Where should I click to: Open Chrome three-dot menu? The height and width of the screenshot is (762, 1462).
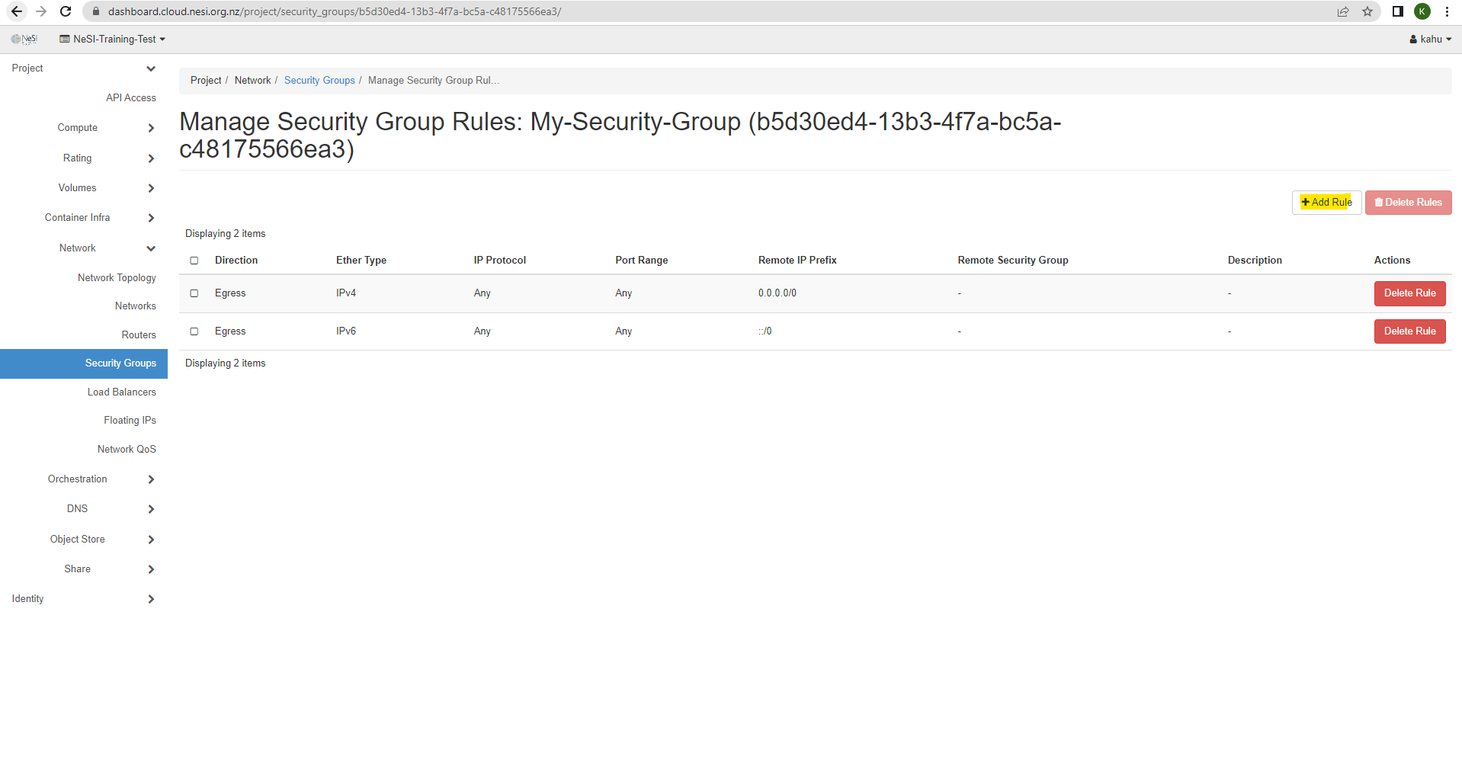(1446, 12)
